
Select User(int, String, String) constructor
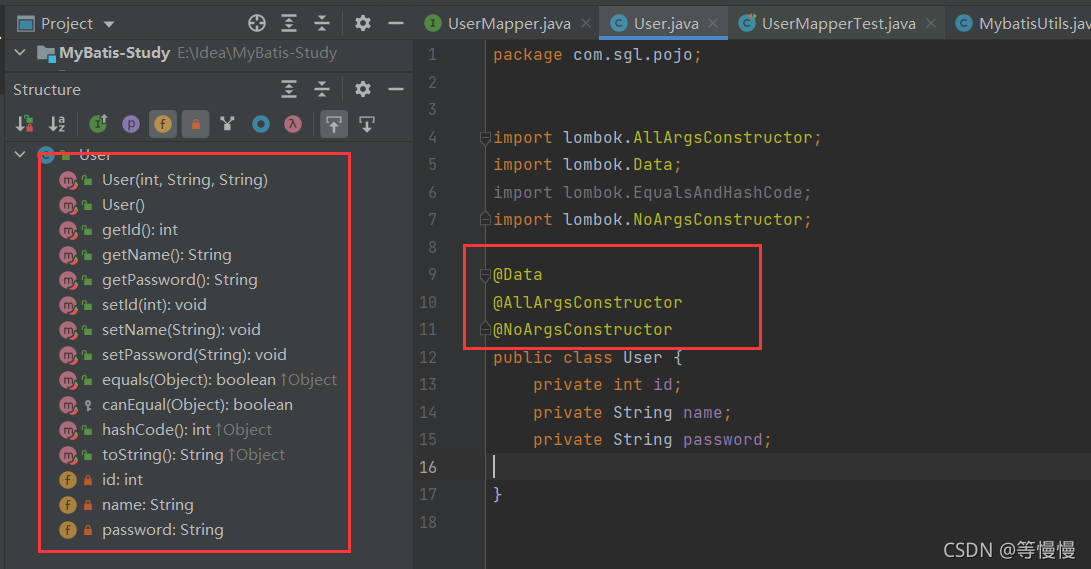(184, 179)
